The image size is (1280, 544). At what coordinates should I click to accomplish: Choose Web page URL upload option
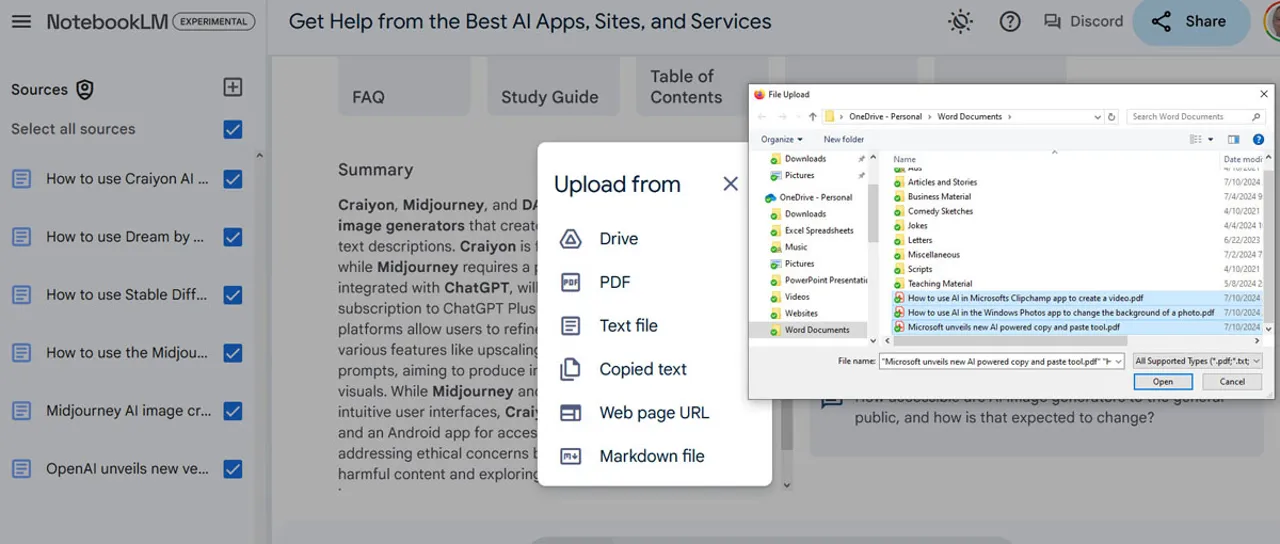pyautogui.click(x=654, y=413)
